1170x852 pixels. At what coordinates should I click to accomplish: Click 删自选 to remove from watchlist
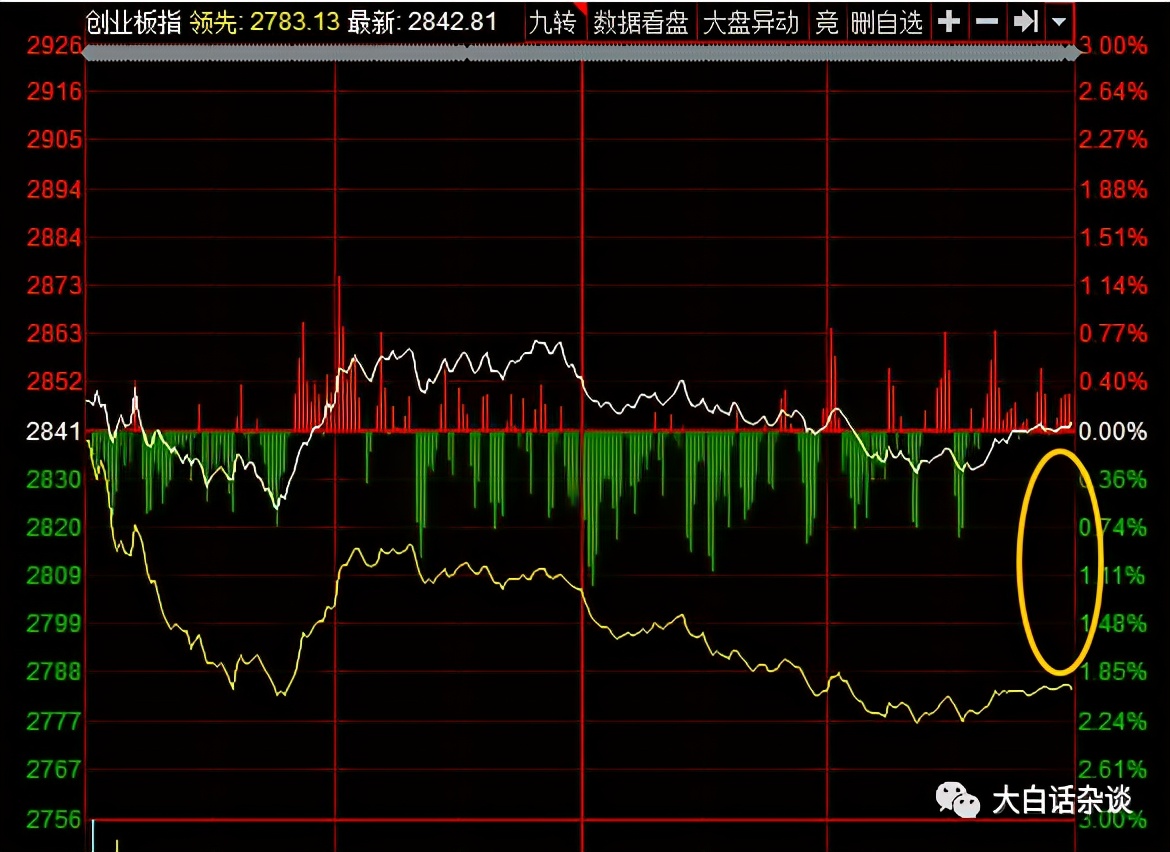[x=886, y=22]
